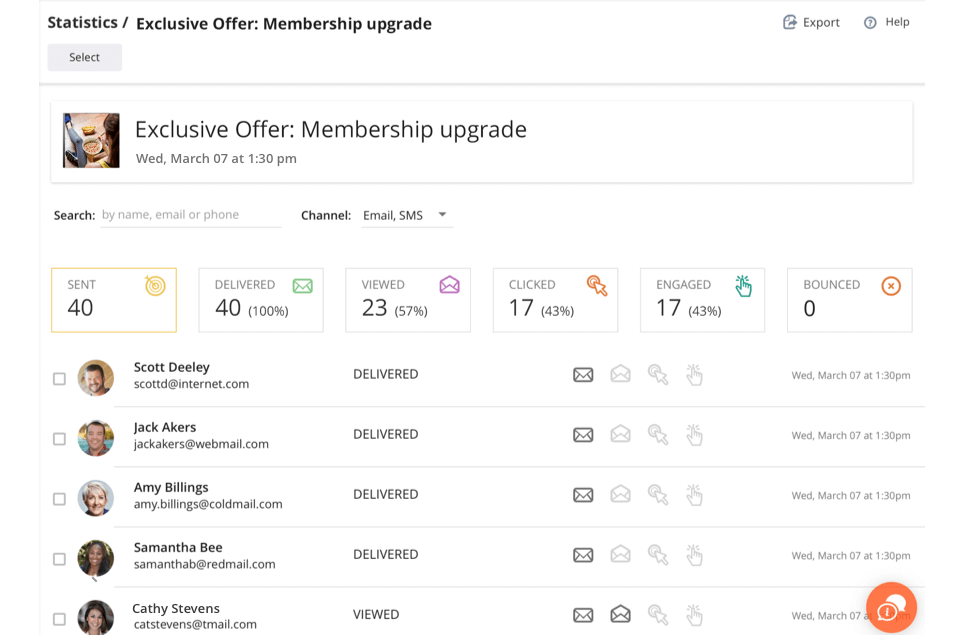The width and height of the screenshot is (960, 640).
Task: Toggle the Cathy Stevens checkbox
Action: (x=59, y=619)
